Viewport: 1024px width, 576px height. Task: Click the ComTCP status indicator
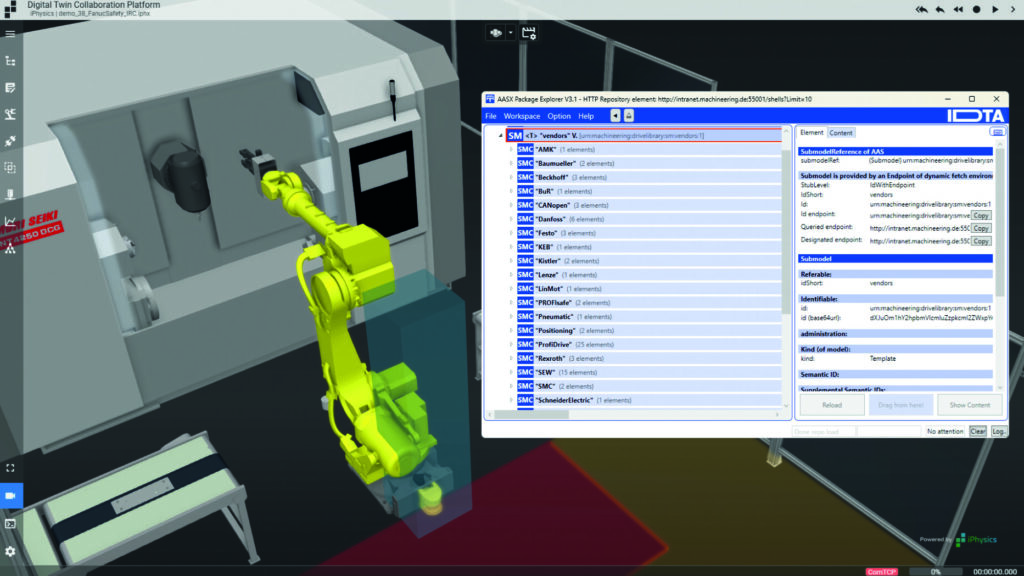click(882, 571)
